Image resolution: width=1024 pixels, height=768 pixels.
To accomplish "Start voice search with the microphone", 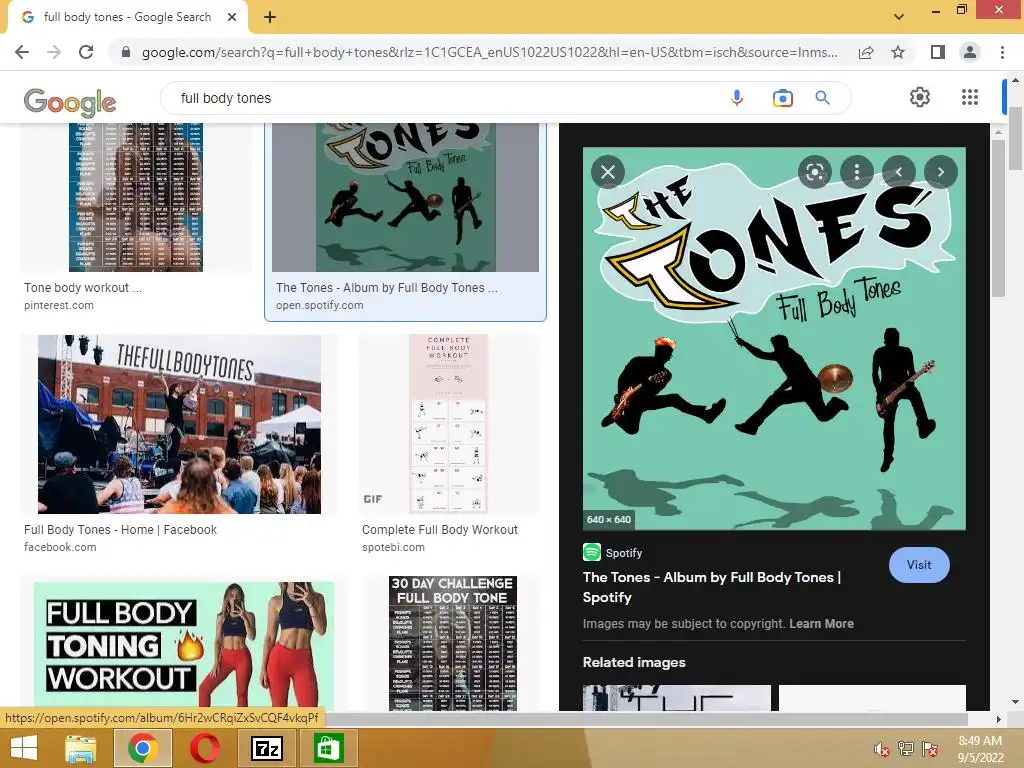I will [x=737, y=98].
